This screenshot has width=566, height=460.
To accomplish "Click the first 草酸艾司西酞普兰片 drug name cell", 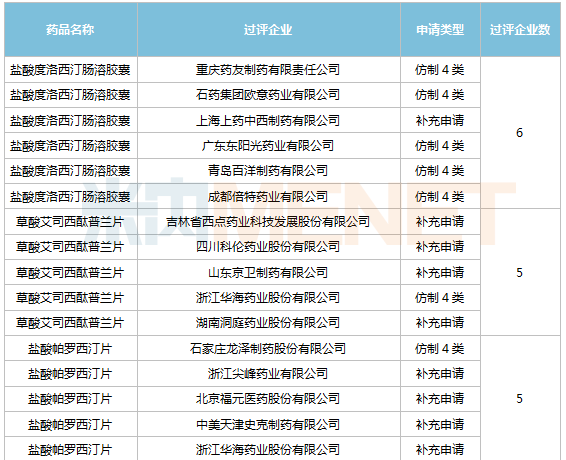I will coord(71,222).
